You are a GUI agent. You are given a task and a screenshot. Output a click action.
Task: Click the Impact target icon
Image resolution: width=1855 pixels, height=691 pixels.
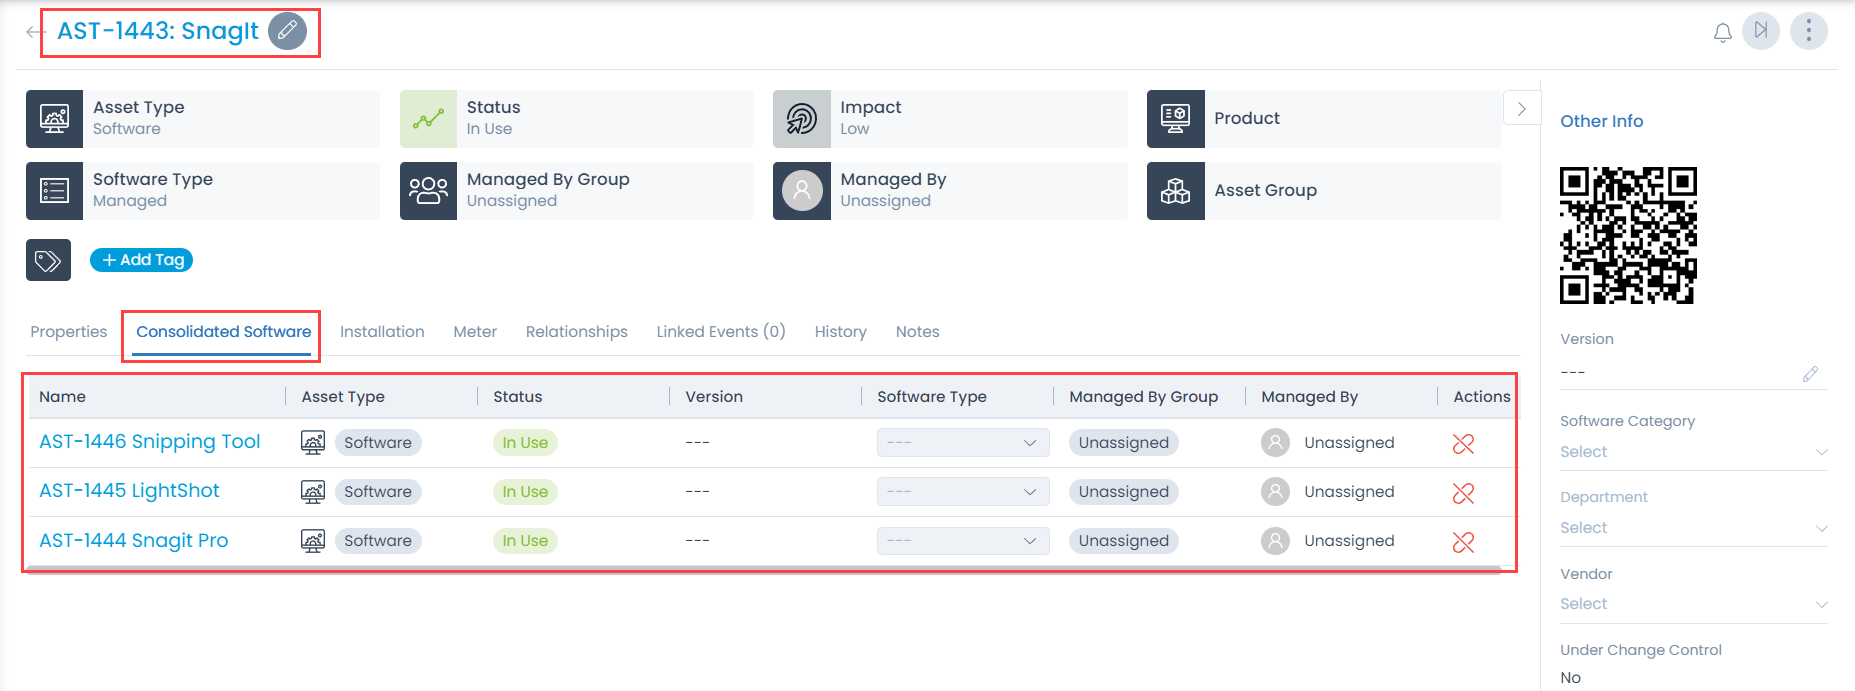tap(801, 119)
